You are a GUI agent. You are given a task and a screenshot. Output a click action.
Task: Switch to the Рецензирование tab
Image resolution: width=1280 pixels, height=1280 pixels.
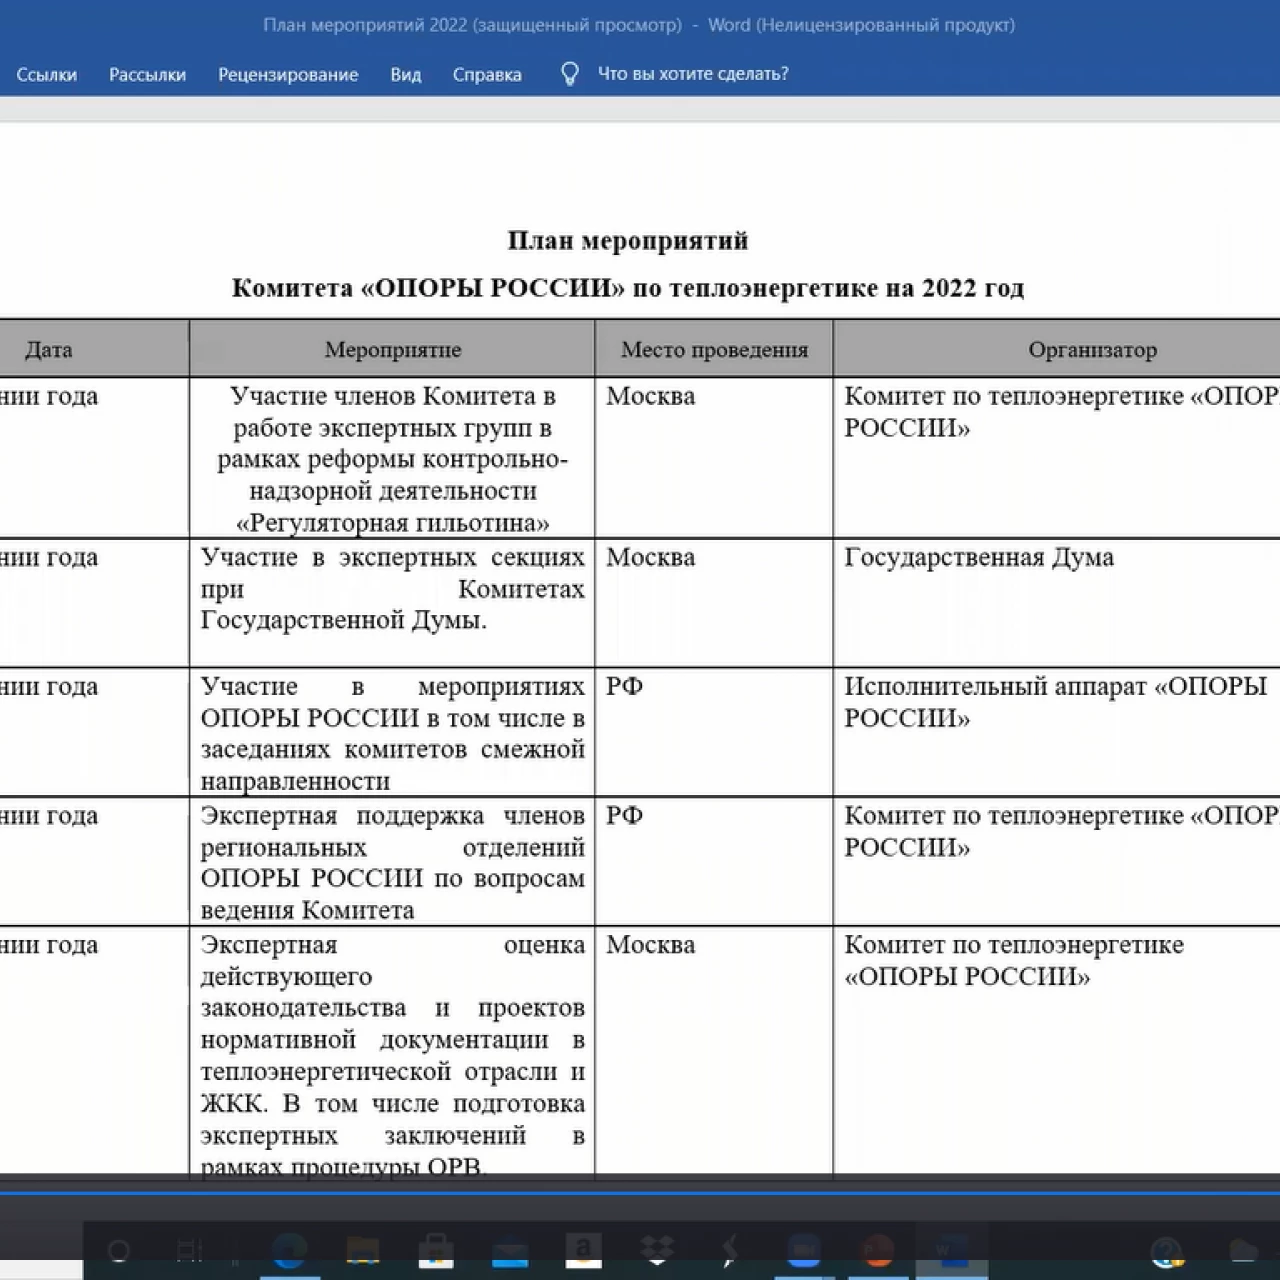(288, 74)
